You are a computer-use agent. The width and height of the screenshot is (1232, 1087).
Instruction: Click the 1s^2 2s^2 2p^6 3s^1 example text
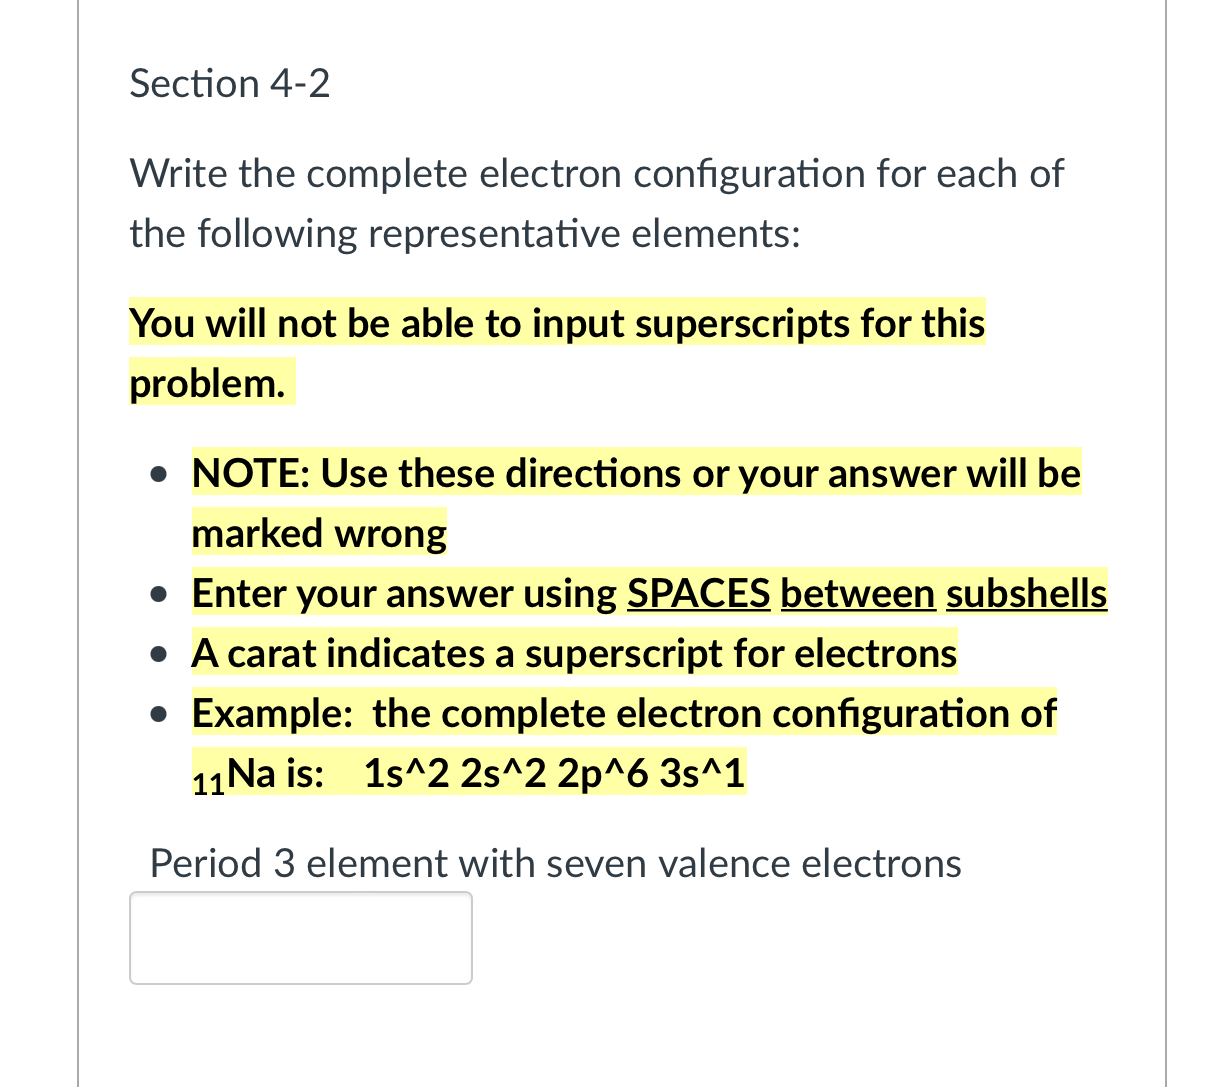click(554, 772)
